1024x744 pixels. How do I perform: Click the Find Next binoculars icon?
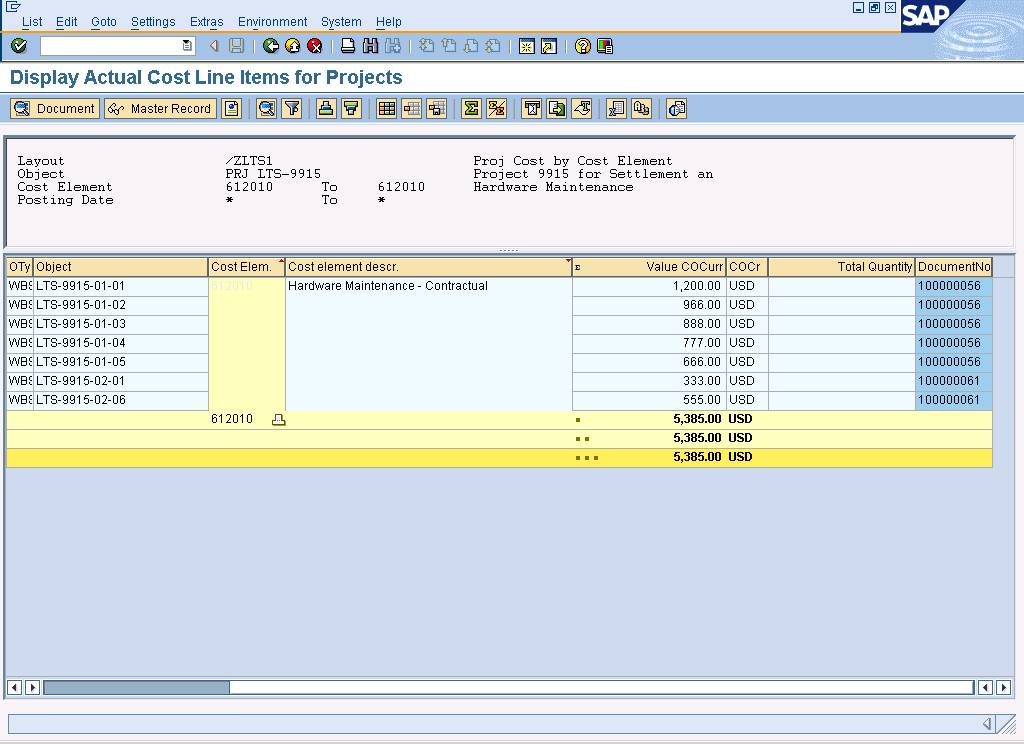tap(392, 46)
